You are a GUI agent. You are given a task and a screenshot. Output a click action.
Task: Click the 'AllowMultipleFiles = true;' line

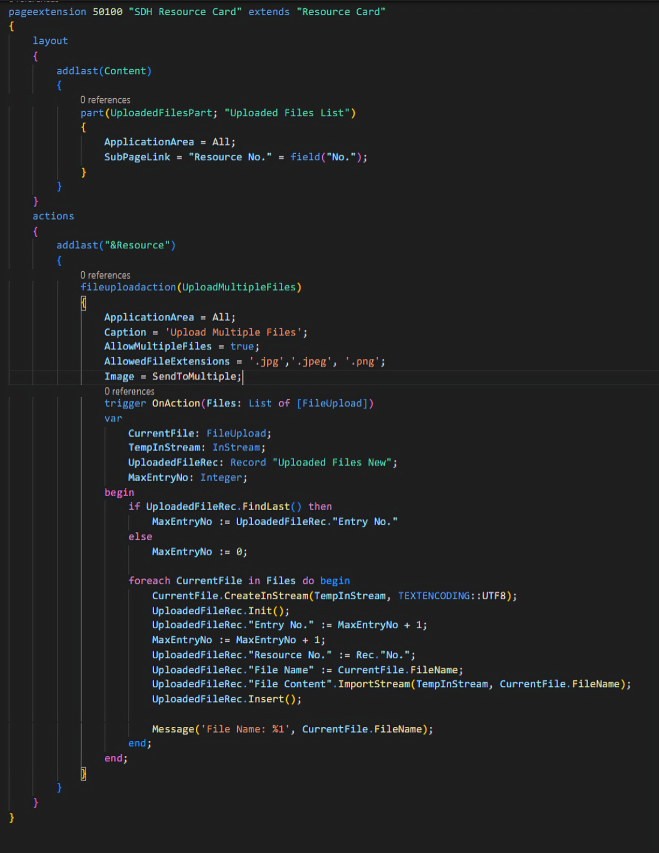(182, 347)
